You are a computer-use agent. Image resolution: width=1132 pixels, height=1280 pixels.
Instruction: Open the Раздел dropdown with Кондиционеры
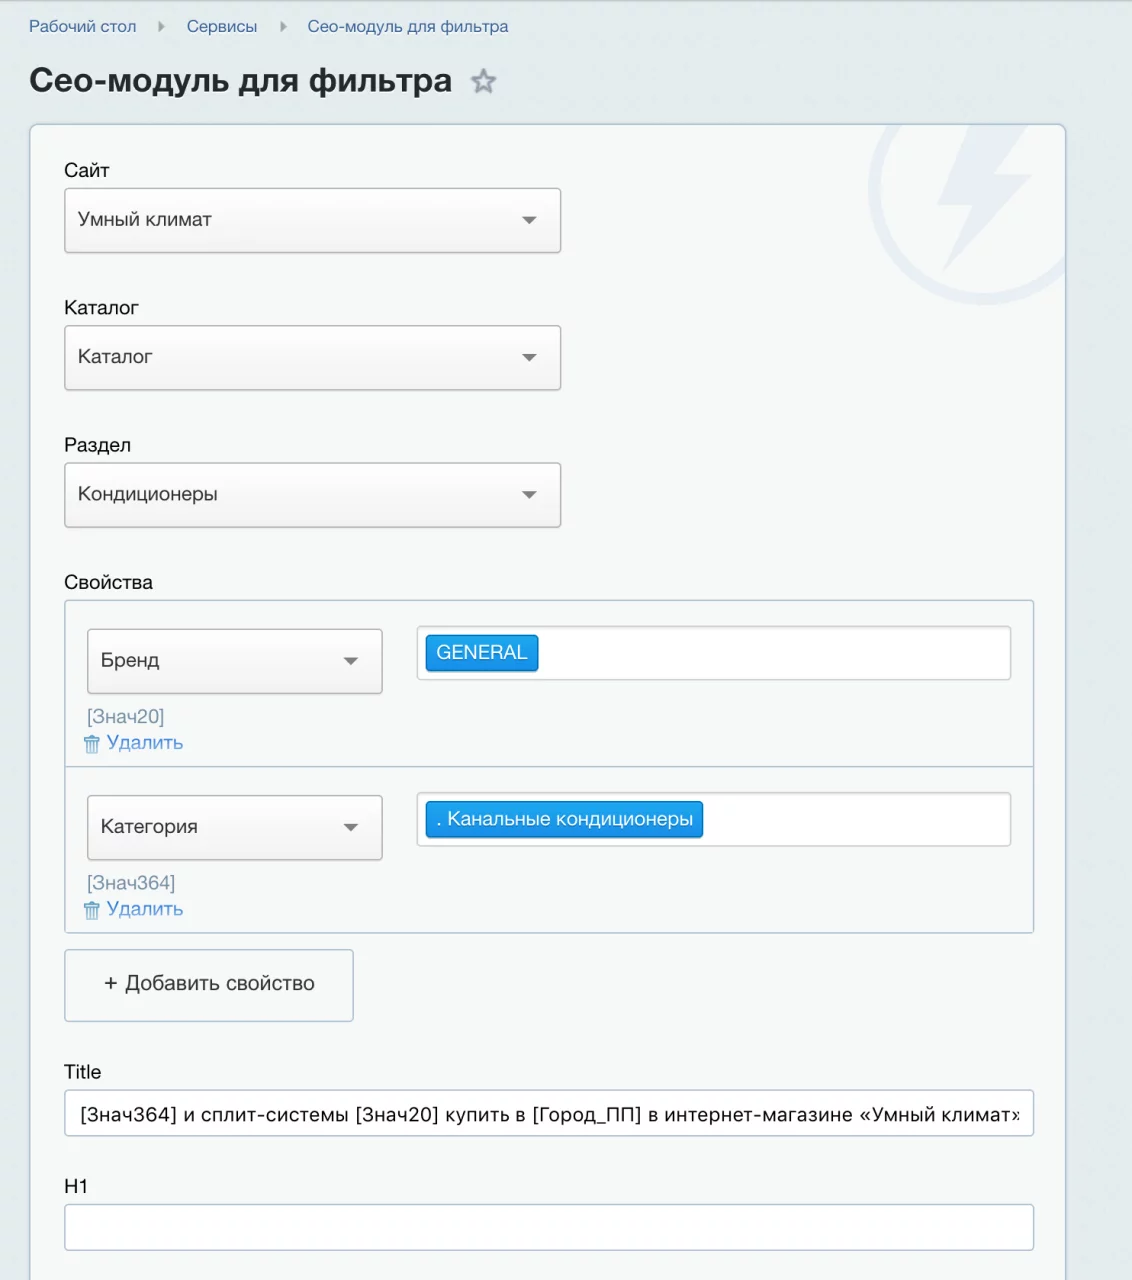[312, 495]
